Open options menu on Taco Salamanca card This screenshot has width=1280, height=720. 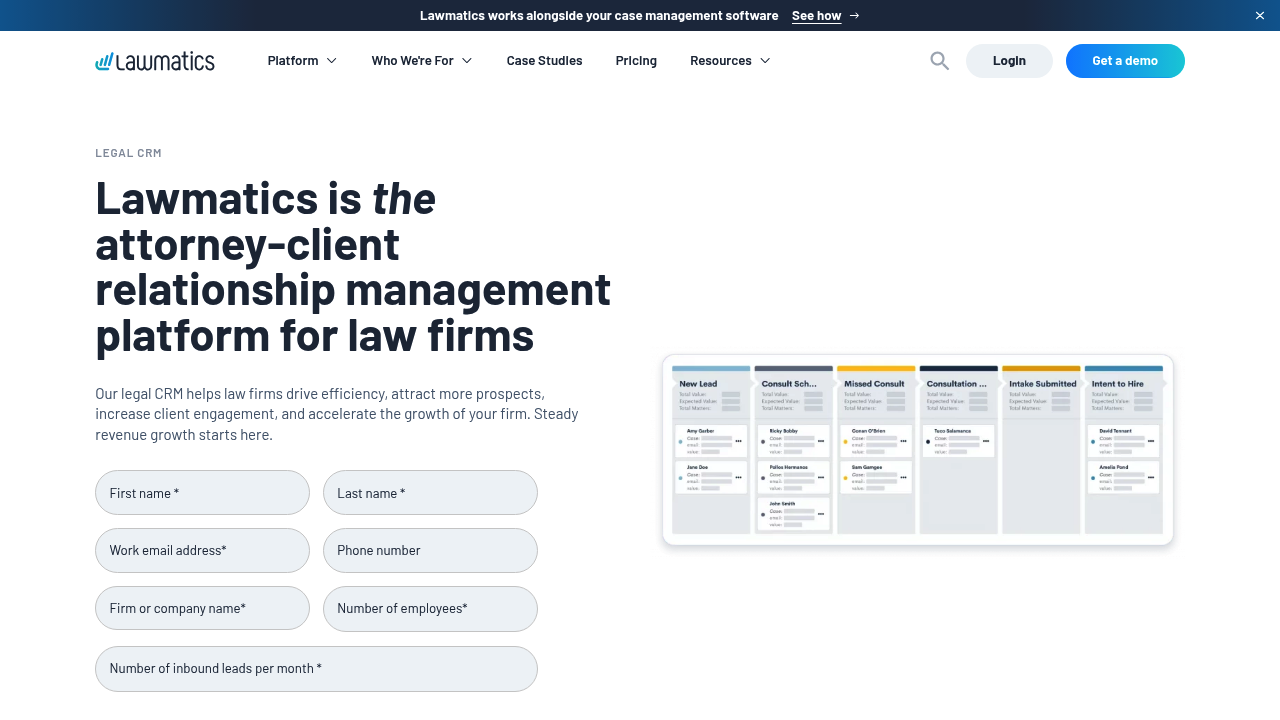pos(986,441)
